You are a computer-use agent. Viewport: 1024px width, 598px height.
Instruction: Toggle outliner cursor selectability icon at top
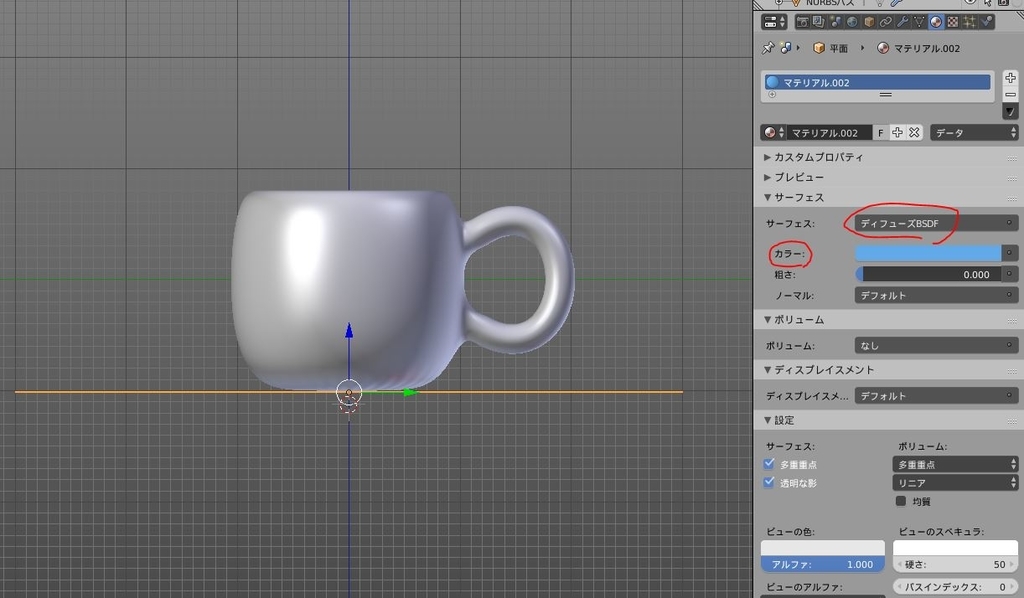(988, 3)
